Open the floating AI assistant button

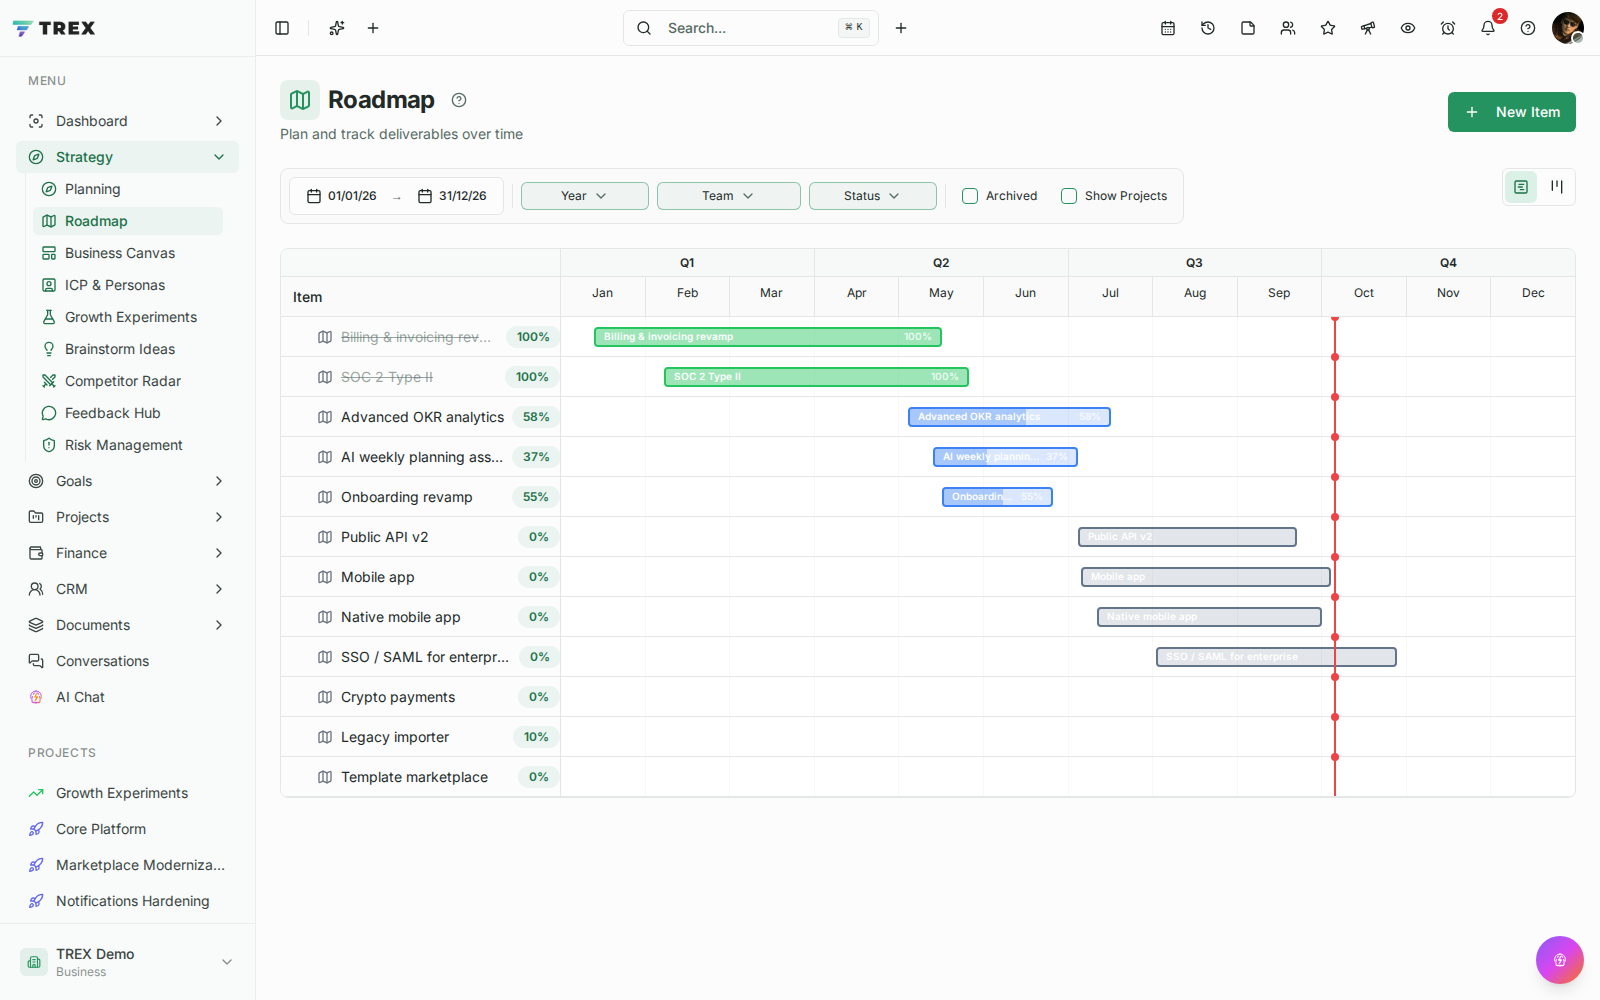tap(1560, 960)
